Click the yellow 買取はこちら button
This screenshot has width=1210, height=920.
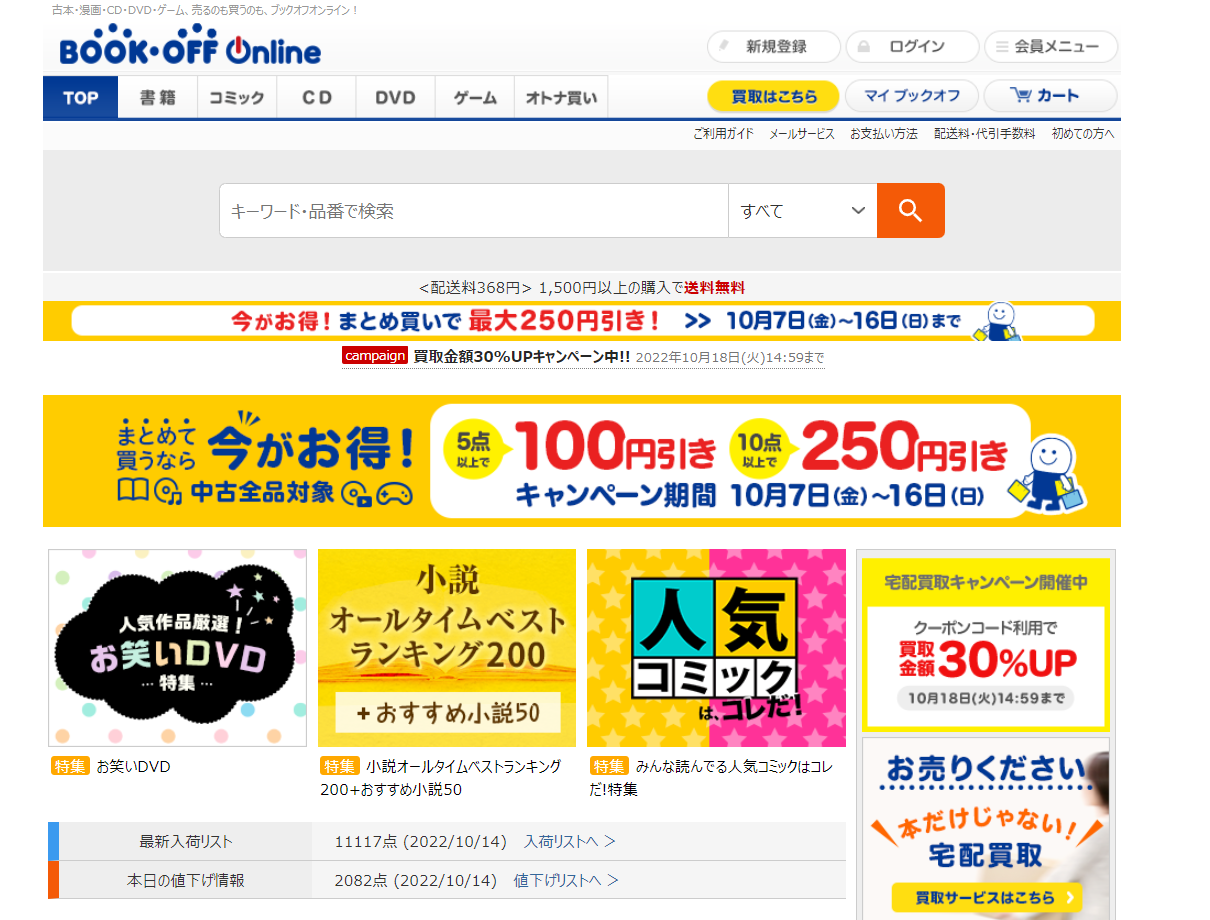pyautogui.click(x=774, y=96)
